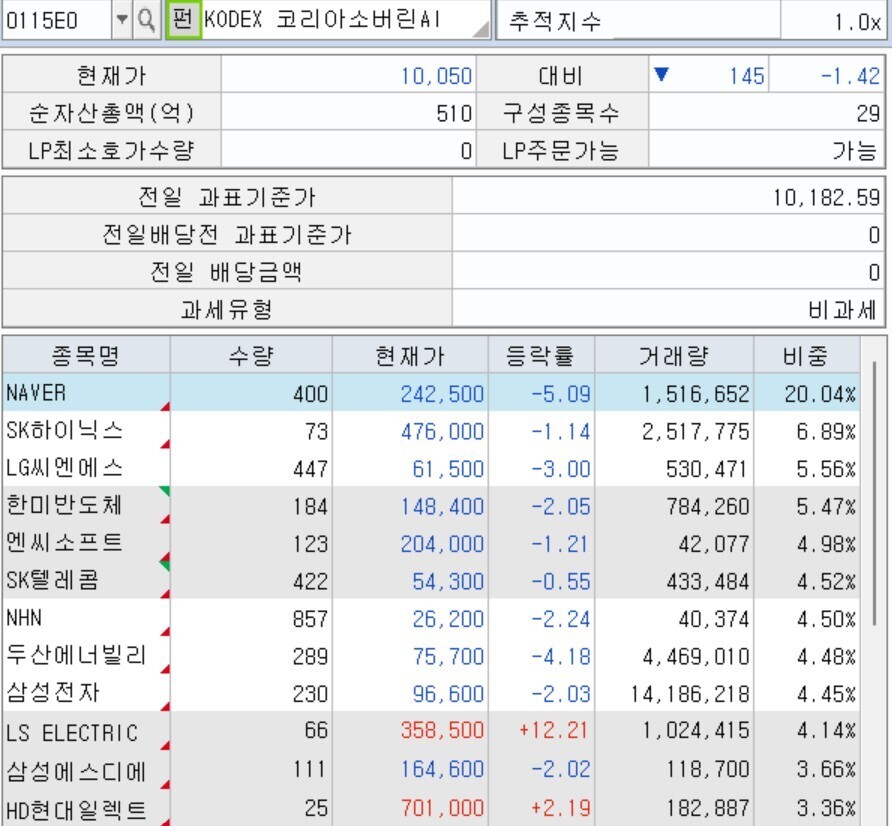Click the green-bordered 펀 fund badge
The height and width of the screenshot is (826, 892).
pyautogui.click(x=183, y=19)
